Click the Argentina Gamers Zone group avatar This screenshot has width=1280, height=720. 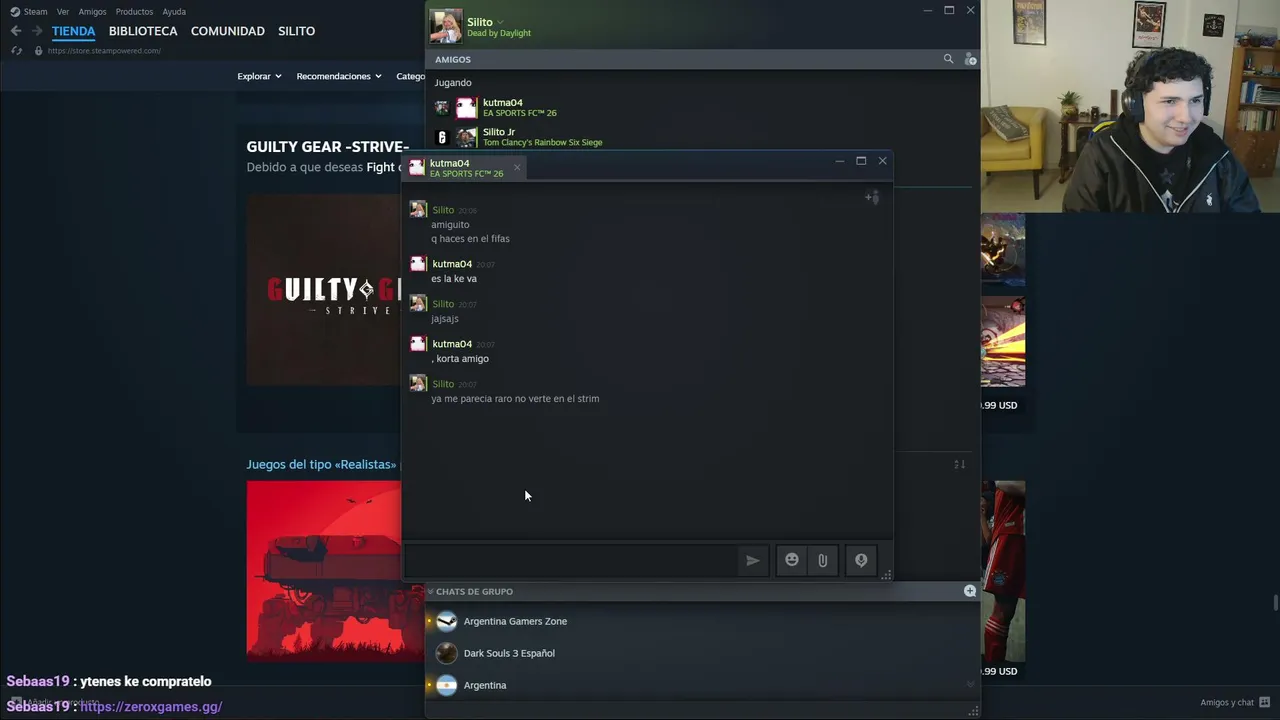(447, 621)
